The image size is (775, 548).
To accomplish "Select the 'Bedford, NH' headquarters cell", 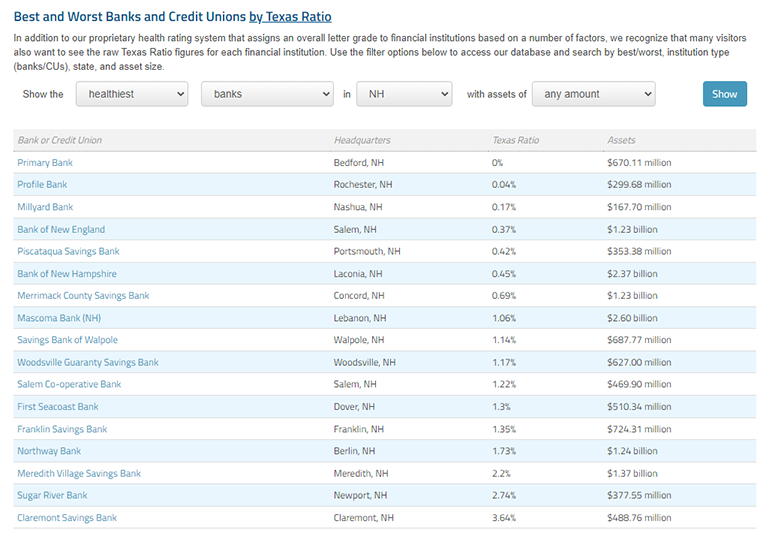I will [x=358, y=163].
